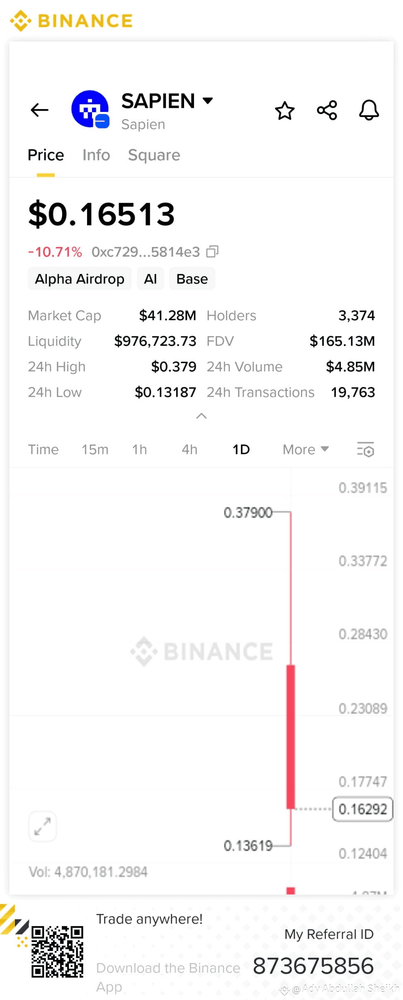
Task: Copy the contract address 0xc729...5814e3
Action: 212,252
